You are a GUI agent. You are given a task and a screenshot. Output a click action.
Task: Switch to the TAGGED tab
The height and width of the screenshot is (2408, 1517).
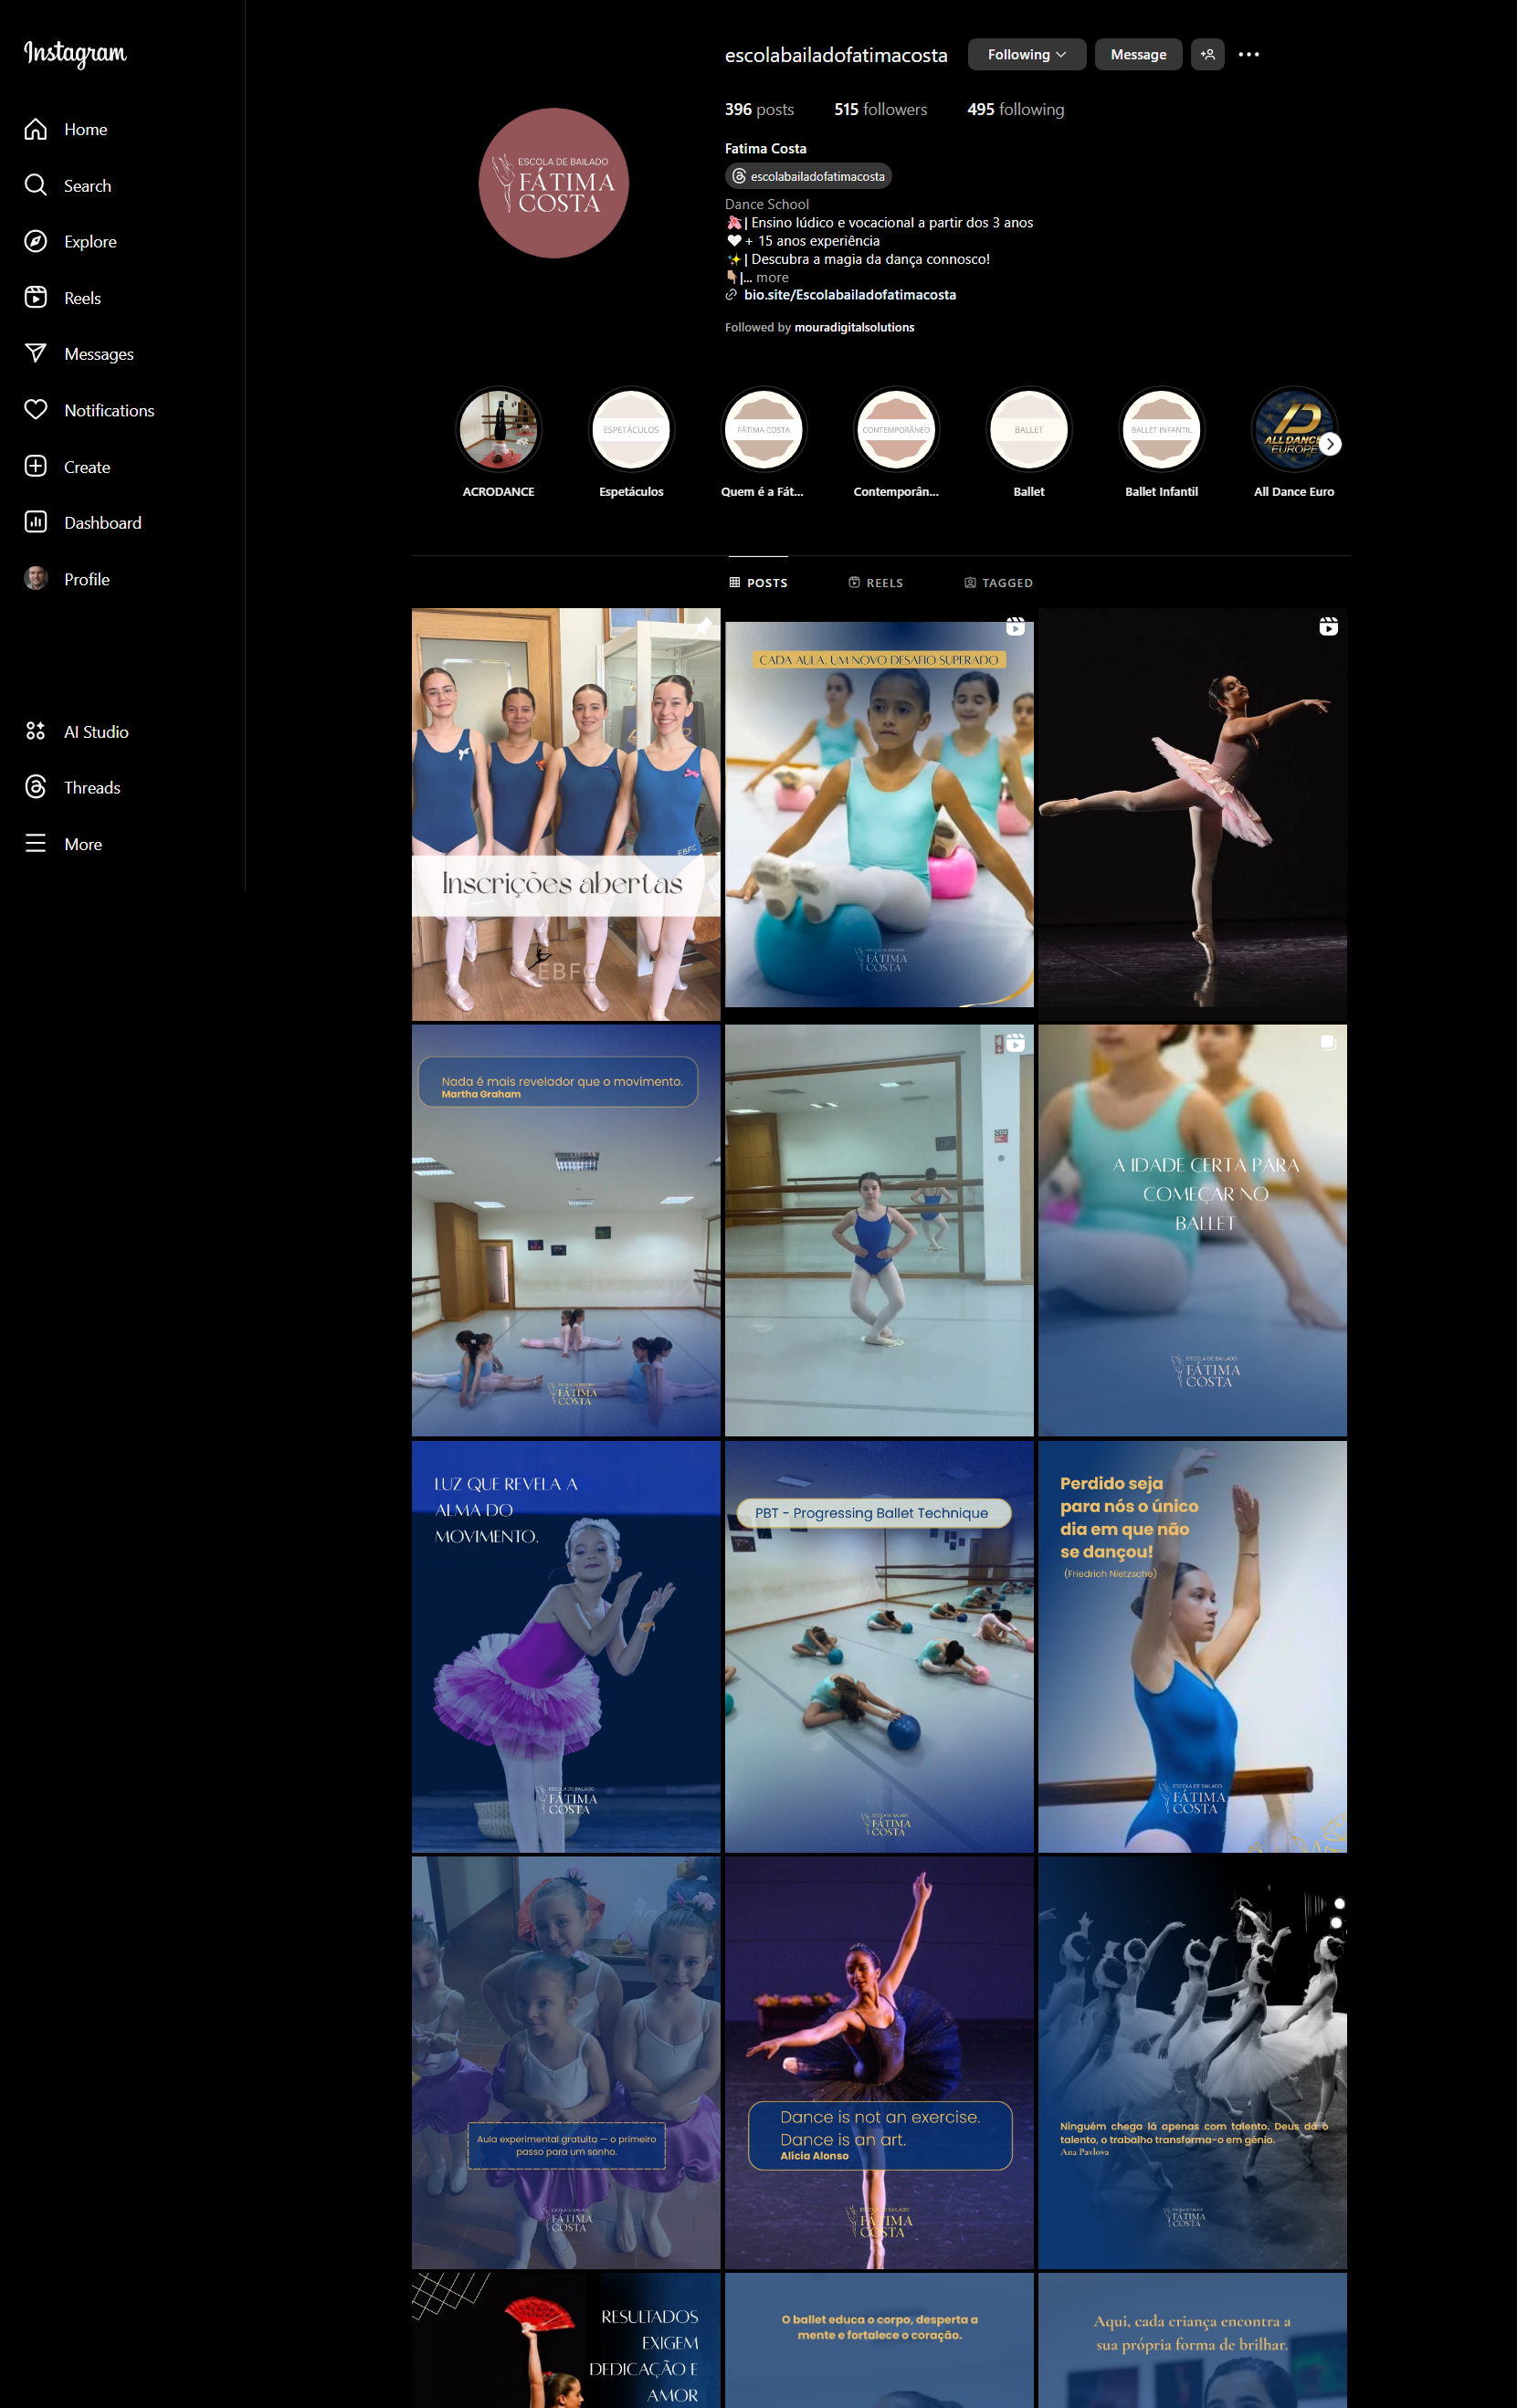click(998, 582)
